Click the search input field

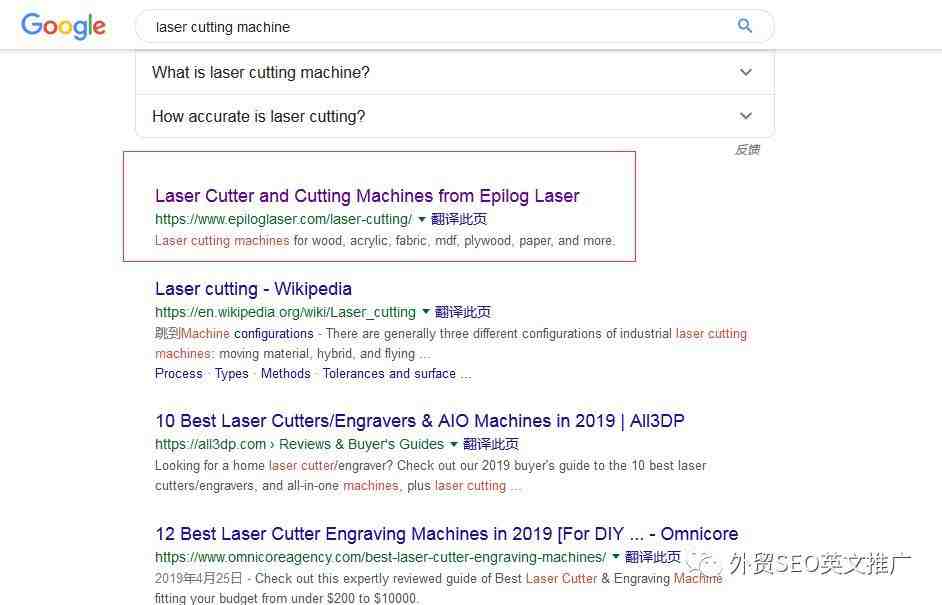click(440, 27)
